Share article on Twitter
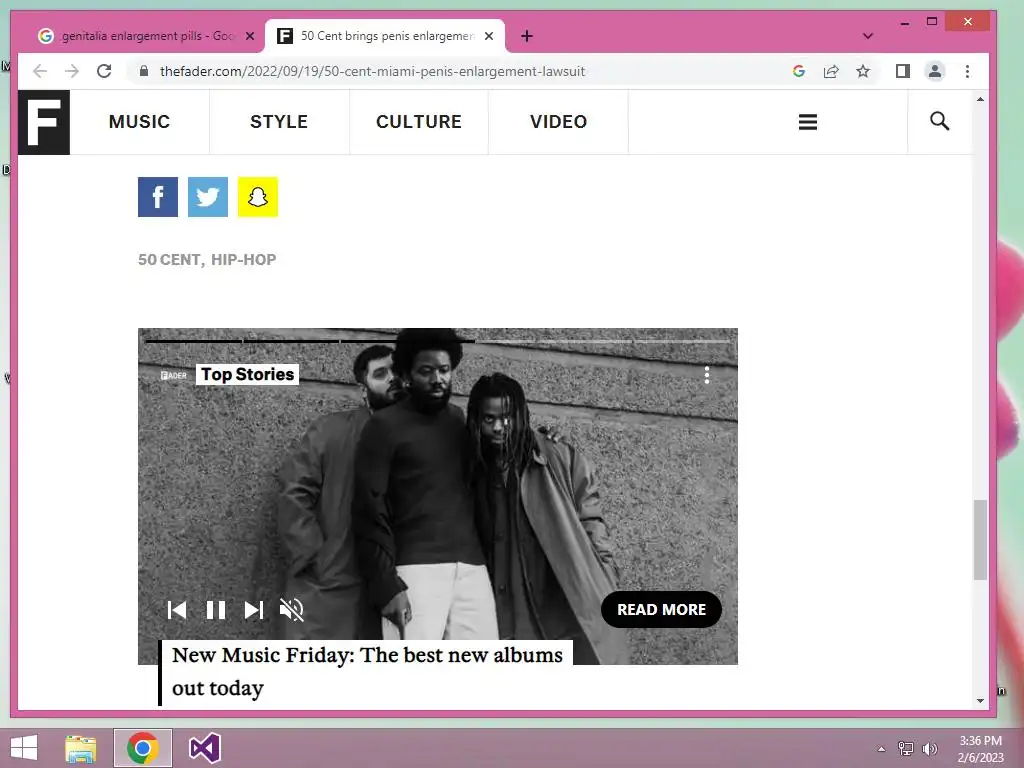The width and height of the screenshot is (1024, 768). (208, 197)
